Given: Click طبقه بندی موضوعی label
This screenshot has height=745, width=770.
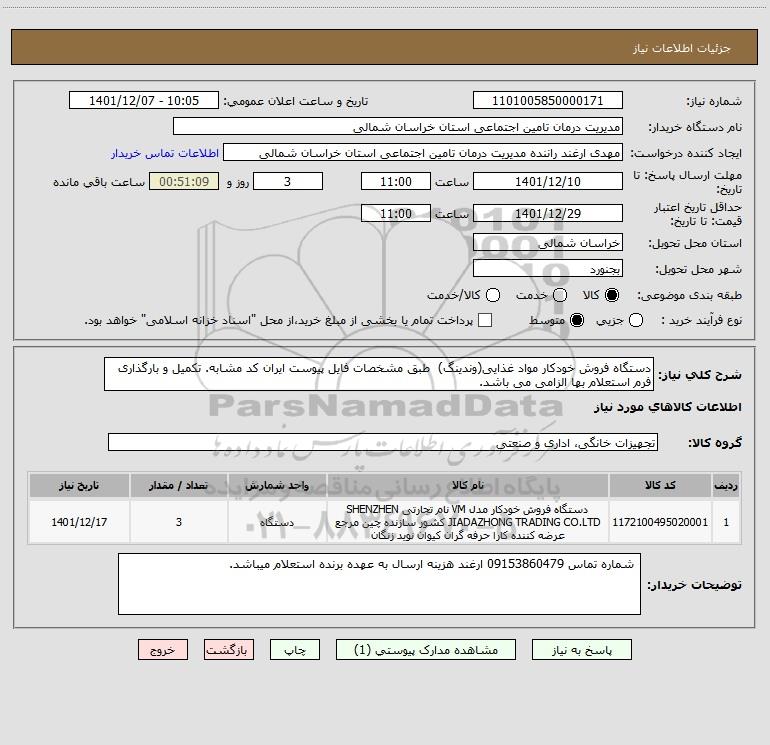Looking at the screenshot, I should click(x=689, y=296).
